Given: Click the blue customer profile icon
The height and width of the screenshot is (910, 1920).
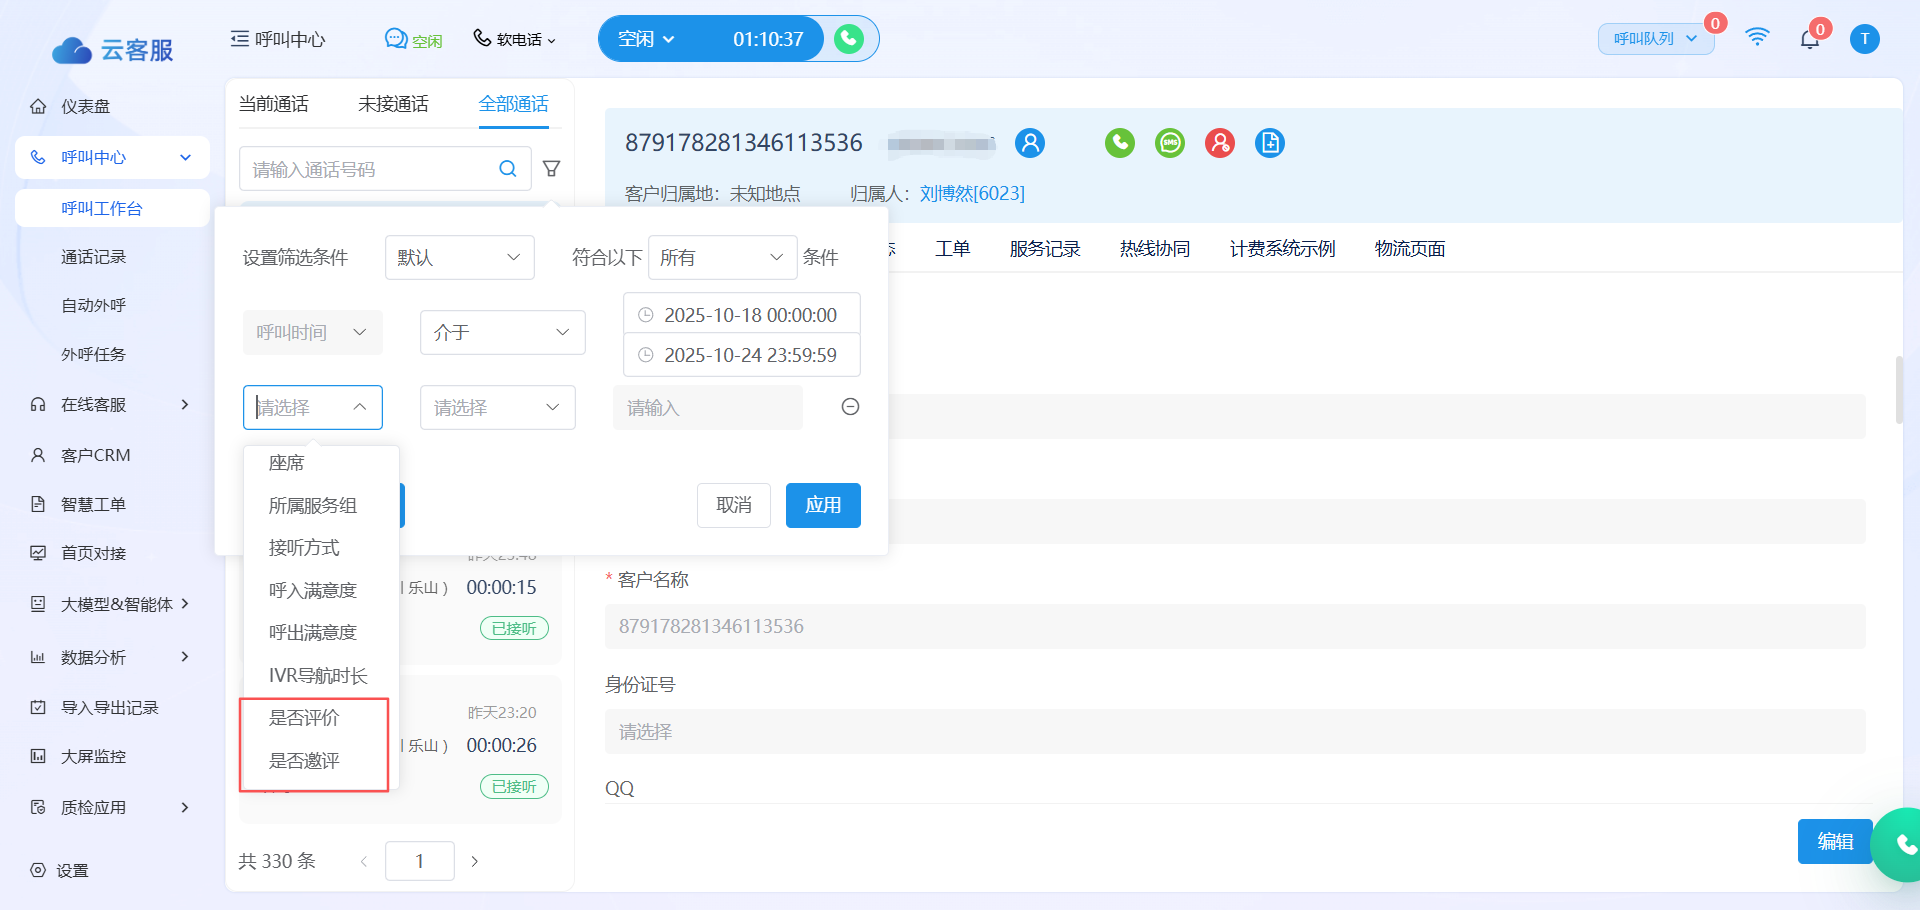Looking at the screenshot, I should pyautogui.click(x=1030, y=143).
